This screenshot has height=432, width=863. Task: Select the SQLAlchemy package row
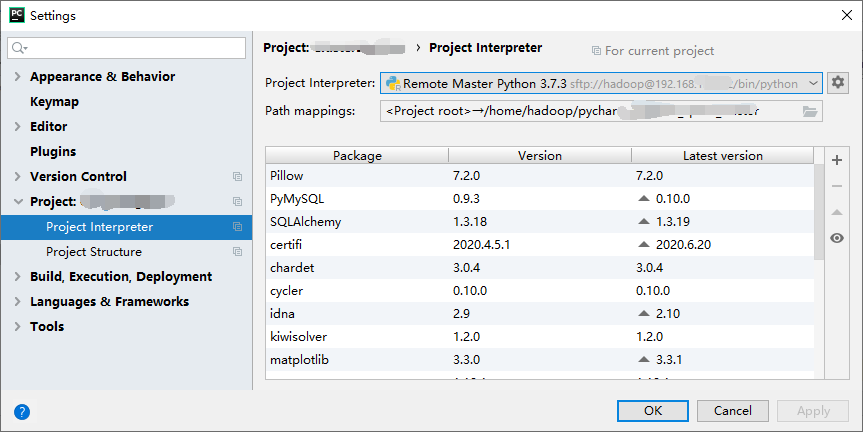[540, 222]
